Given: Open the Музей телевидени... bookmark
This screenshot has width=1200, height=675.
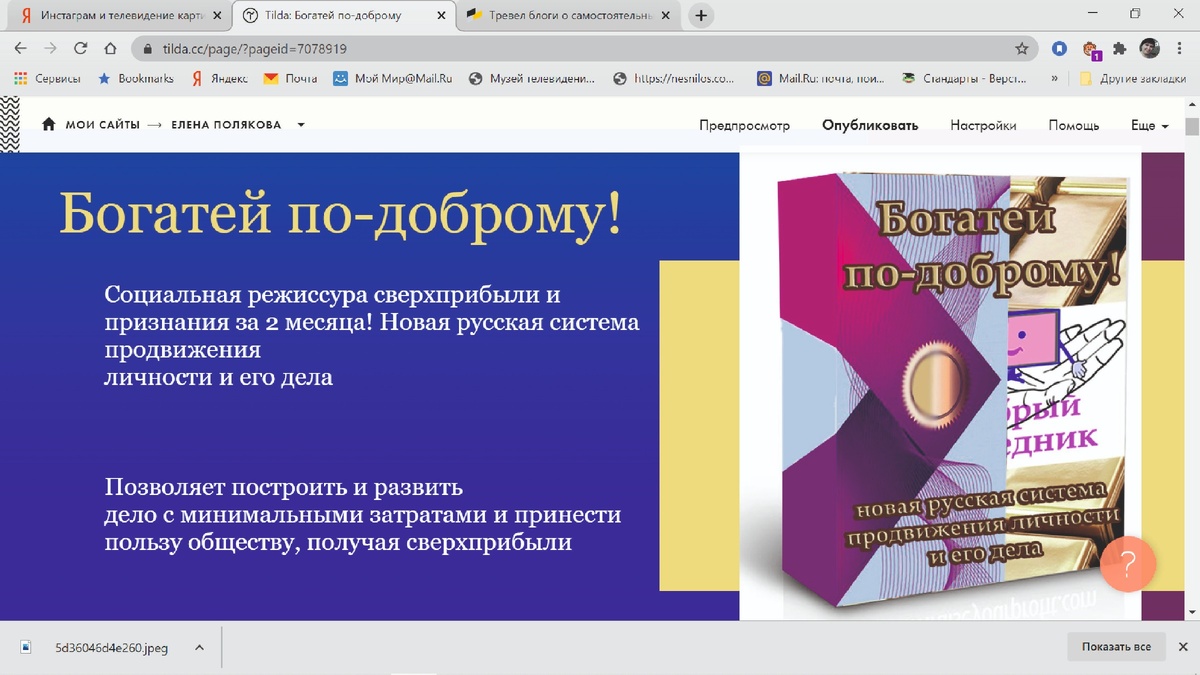Looking at the screenshot, I should pos(531,79).
